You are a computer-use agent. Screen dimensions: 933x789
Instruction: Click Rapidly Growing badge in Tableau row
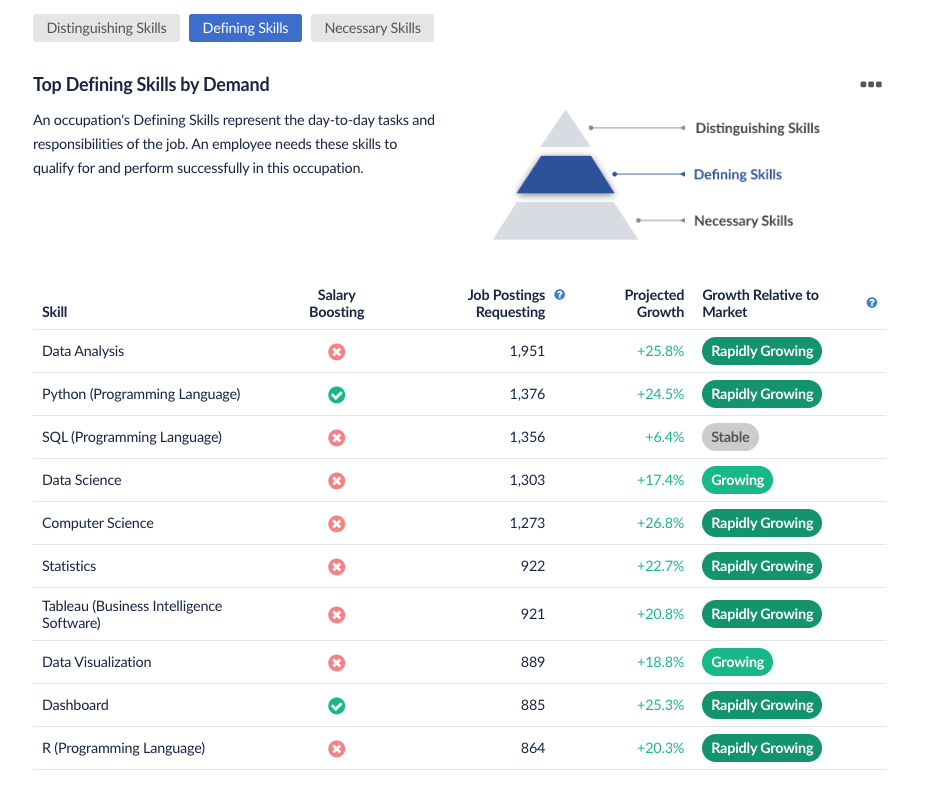coord(762,614)
